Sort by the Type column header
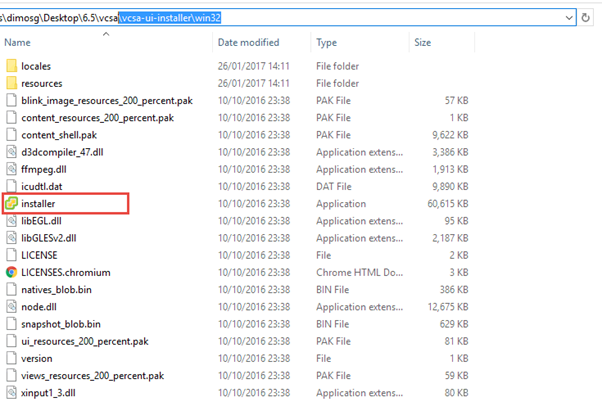This screenshot has width=602, height=420. (x=326, y=42)
